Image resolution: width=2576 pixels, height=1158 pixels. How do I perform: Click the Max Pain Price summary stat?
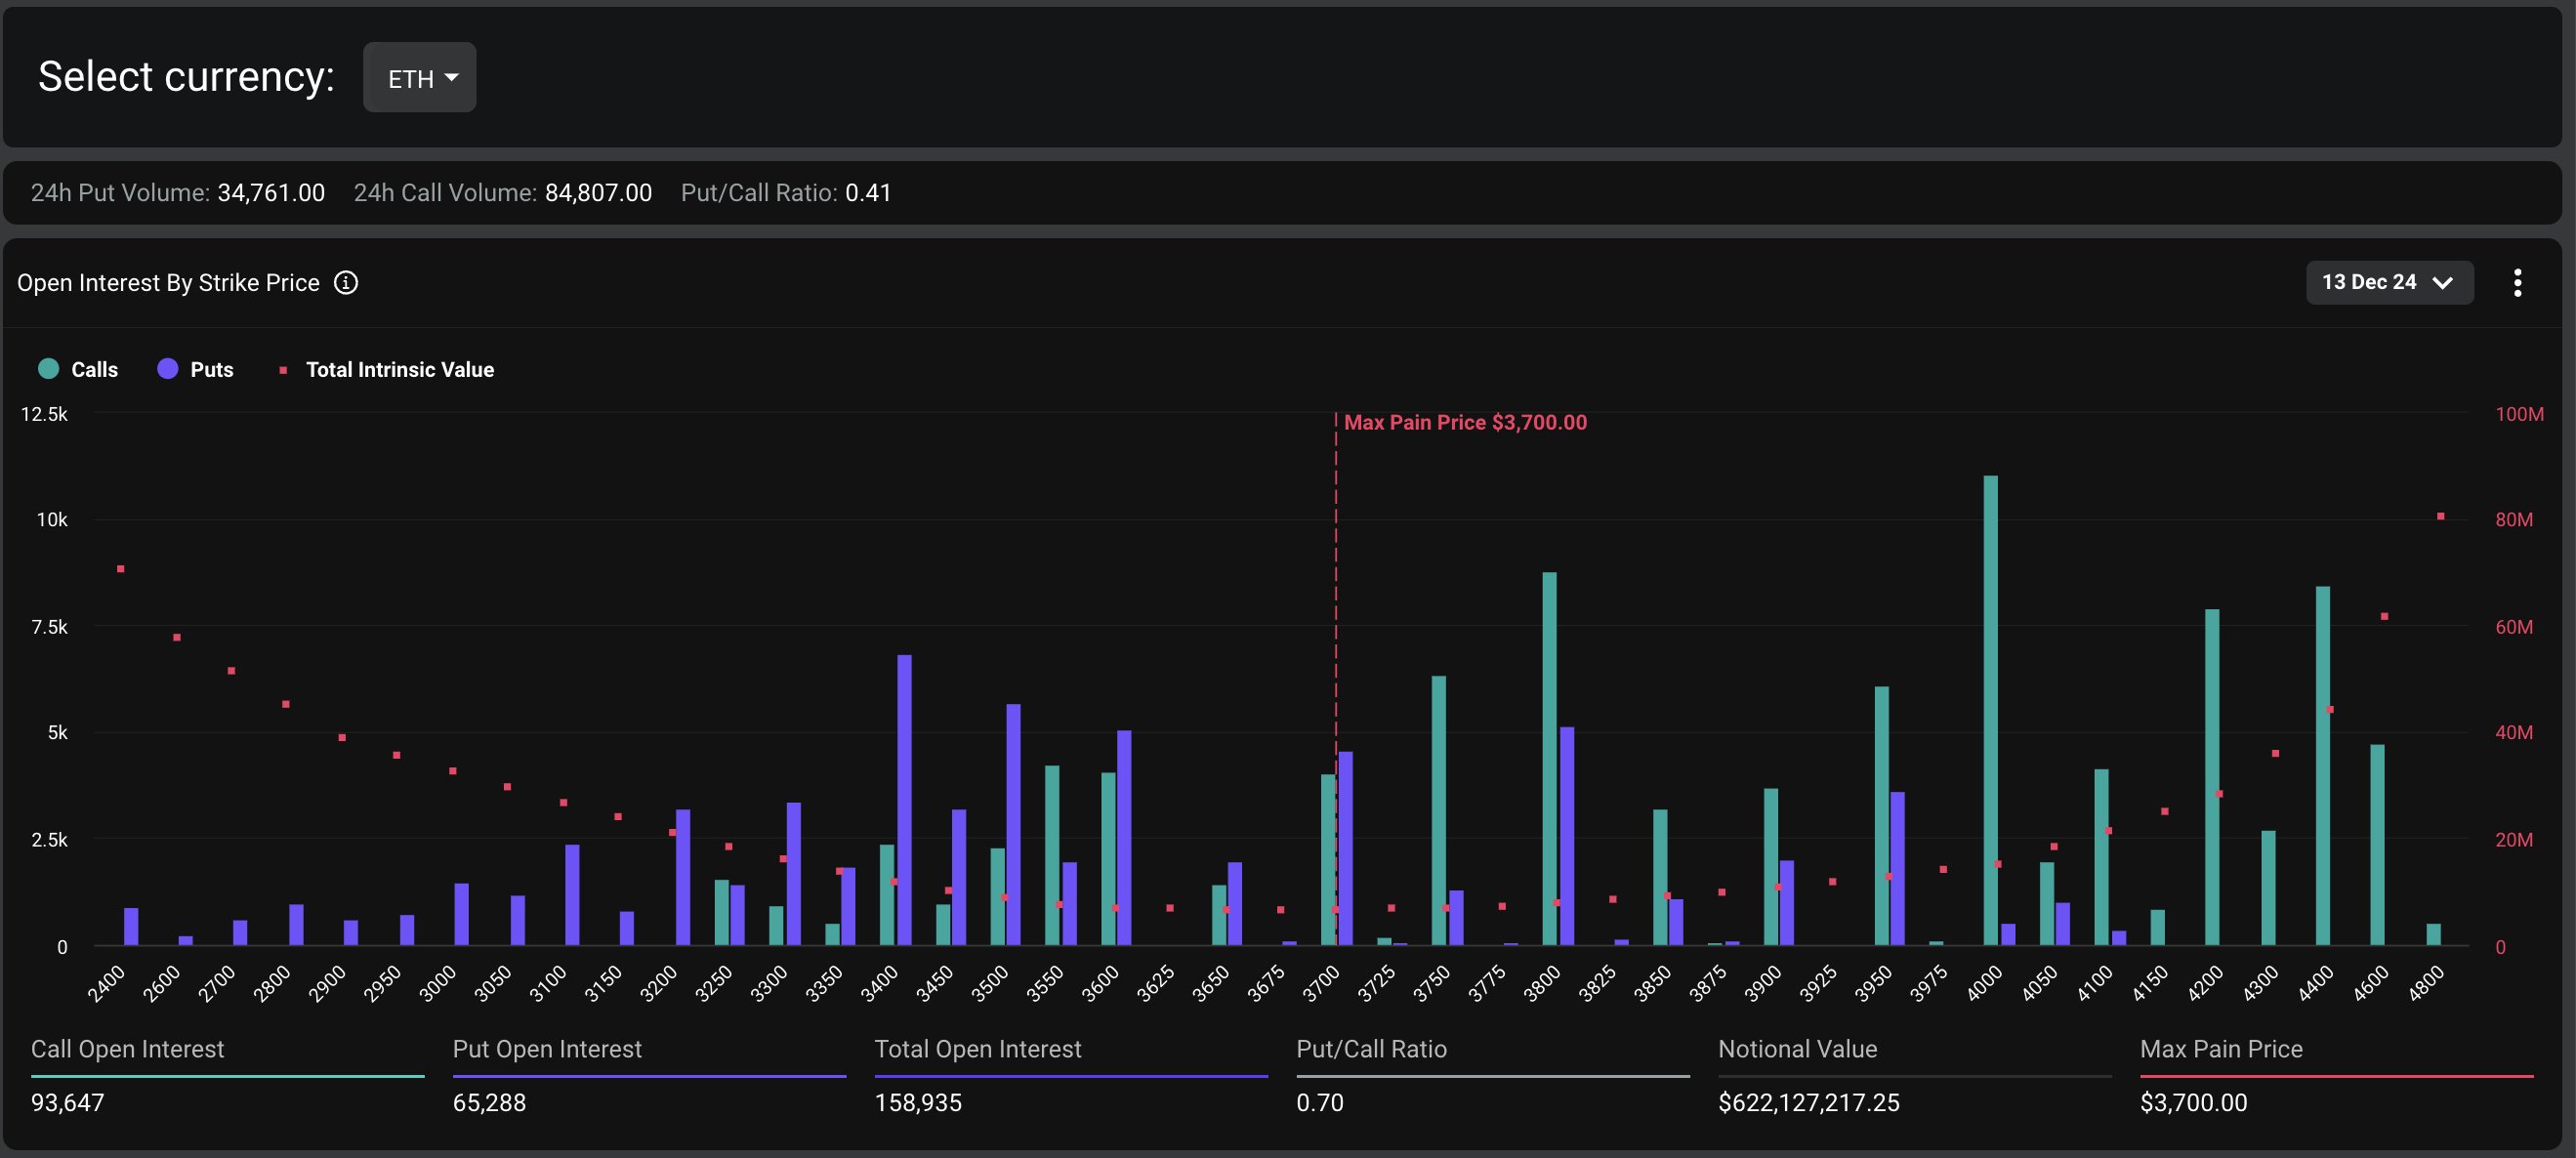[2221, 1049]
